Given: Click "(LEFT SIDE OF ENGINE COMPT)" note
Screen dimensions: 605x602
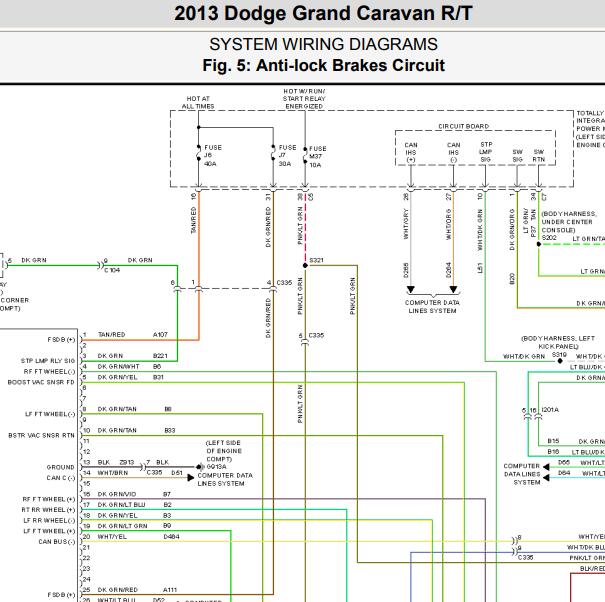Looking at the screenshot, I should (223, 451).
